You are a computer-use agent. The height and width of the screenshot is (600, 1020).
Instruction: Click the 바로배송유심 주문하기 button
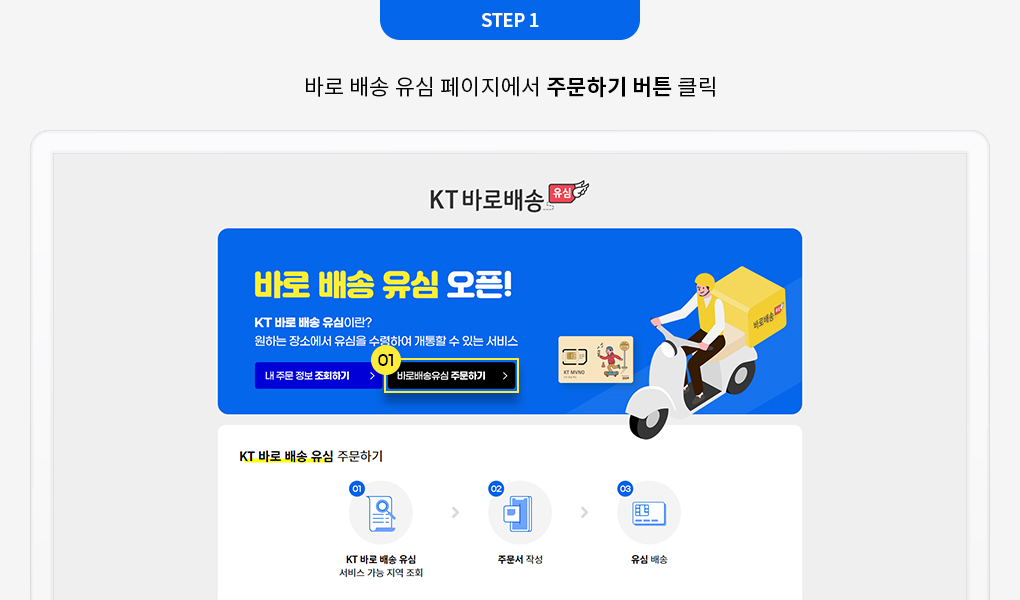coord(451,375)
